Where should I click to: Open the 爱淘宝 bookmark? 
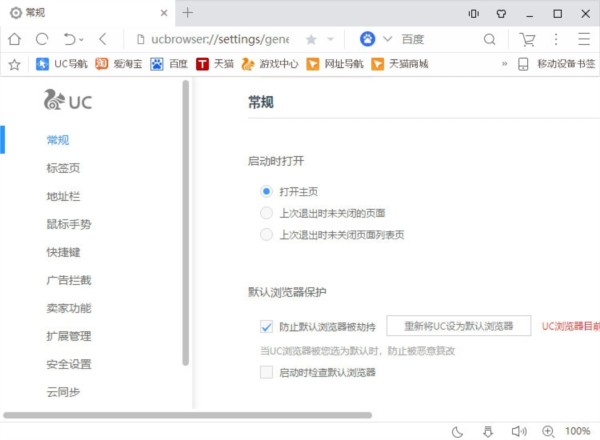tap(119, 64)
